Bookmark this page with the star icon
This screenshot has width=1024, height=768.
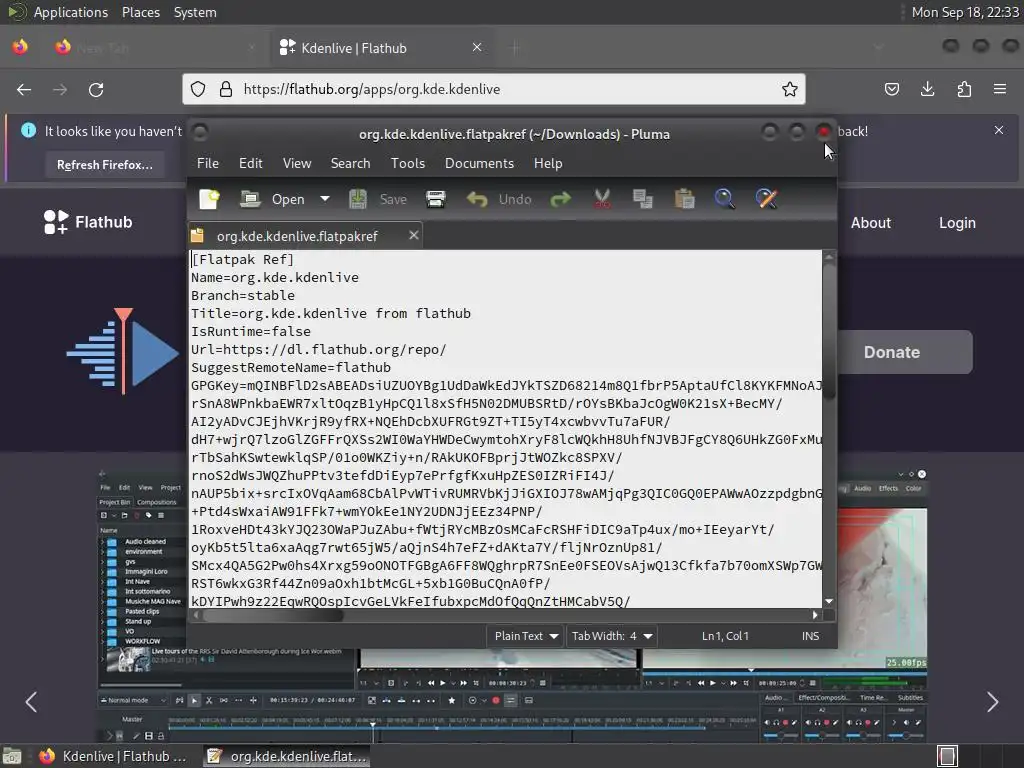click(790, 89)
